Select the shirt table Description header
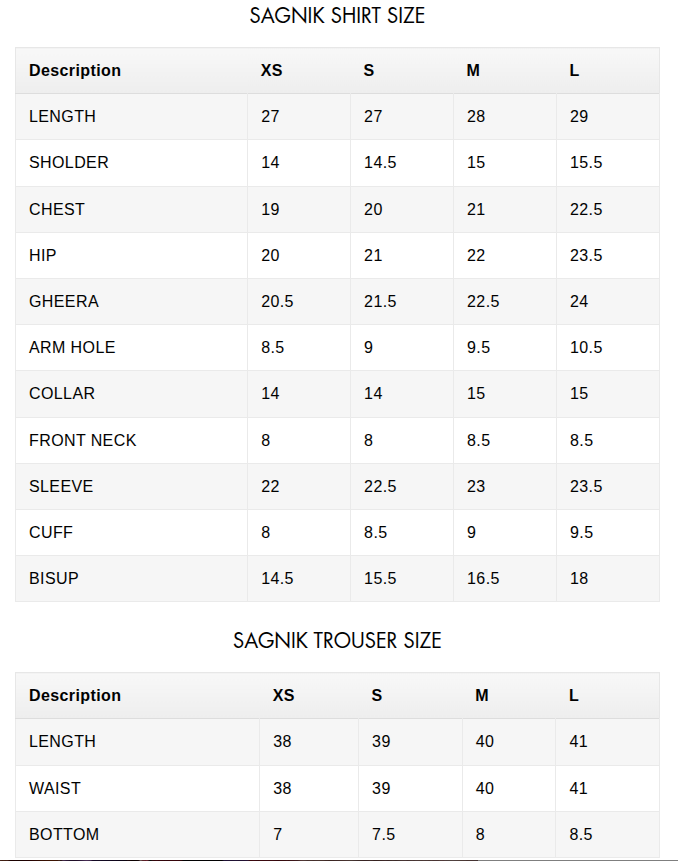Screen dimensions: 678x861 pyautogui.click(x=75, y=70)
